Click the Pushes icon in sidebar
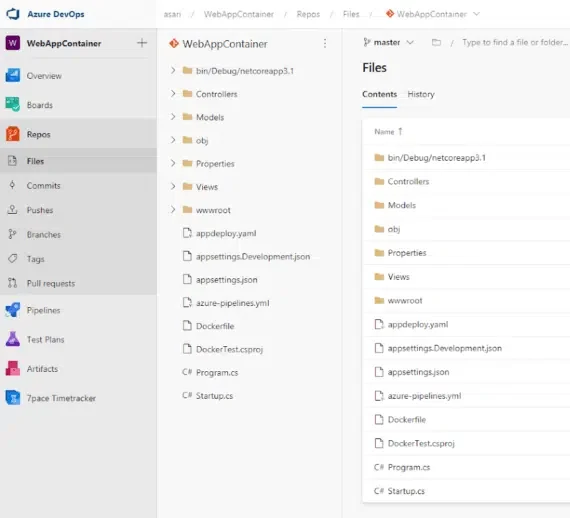The width and height of the screenshot is (570, 518). pyautogui.click(x=12, y=210)
